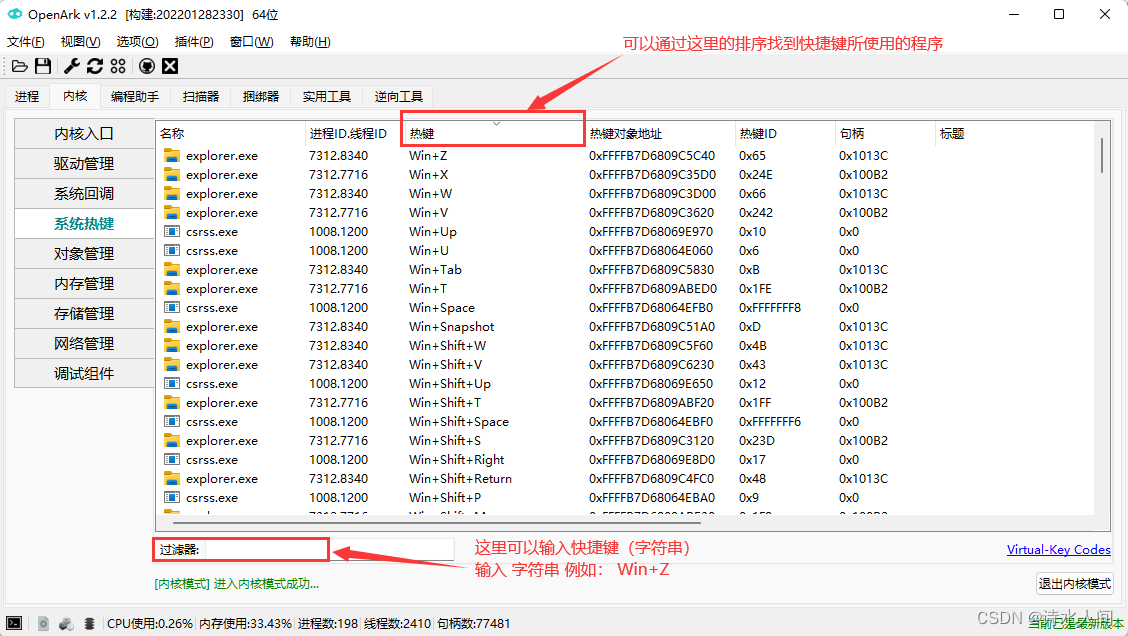Open the console icon in the status bar

click(14, 624)
